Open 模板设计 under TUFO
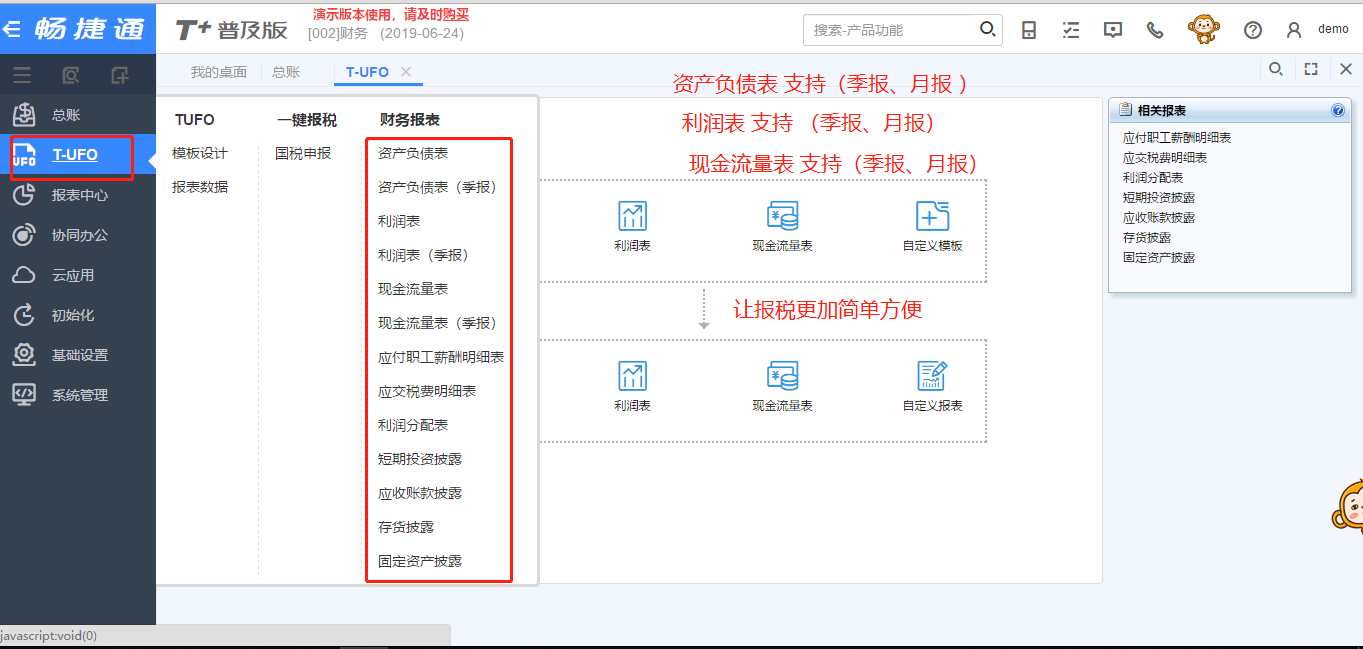The width and height of the screenshot is (1363, 649). click(x=200, y=153)
